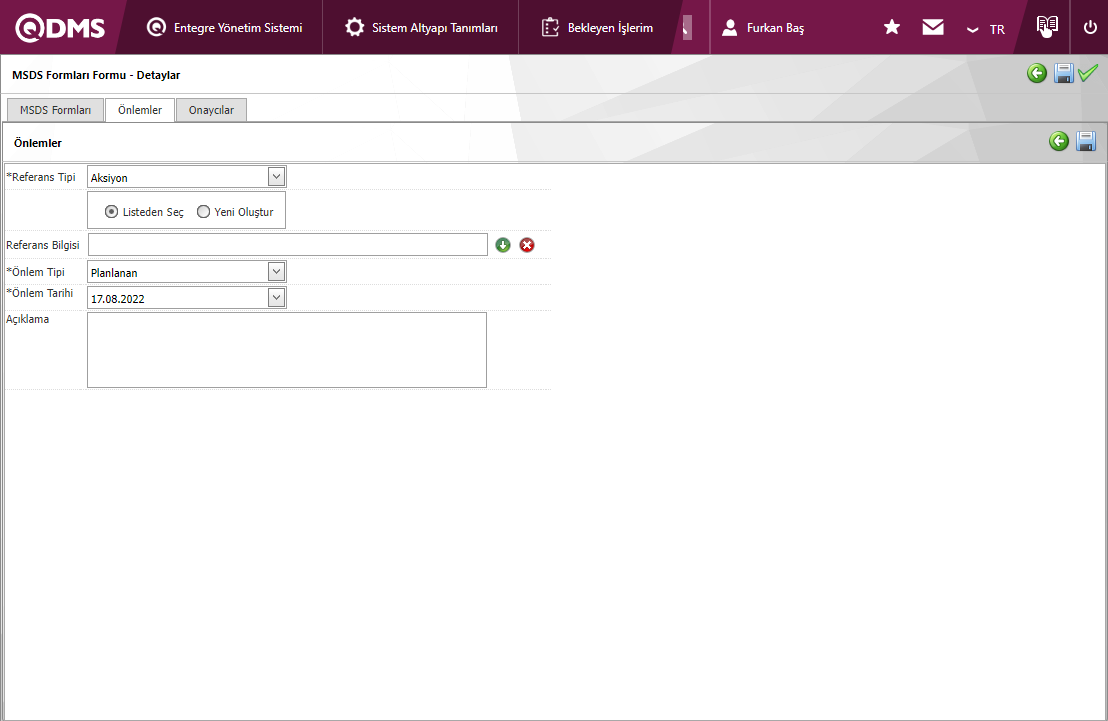Screen dimensions: 1108x721
Task: Select Yeni Oluştur radio button
Action: click(x=204, y=211)
